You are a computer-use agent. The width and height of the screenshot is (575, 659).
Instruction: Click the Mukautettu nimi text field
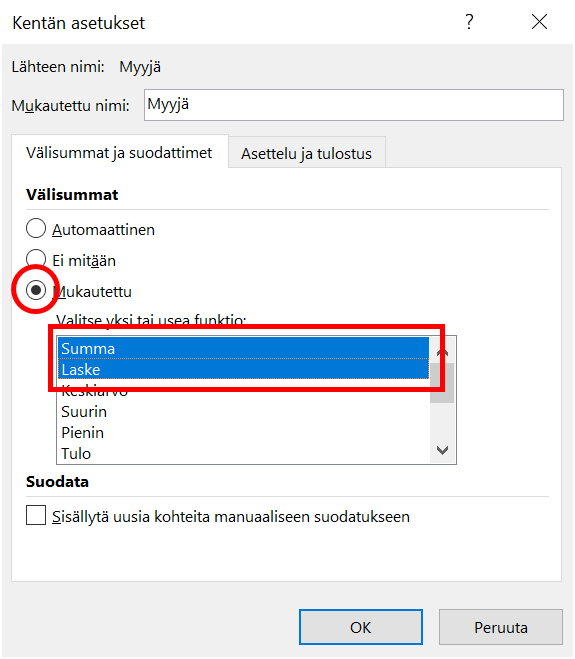point(353,105)
